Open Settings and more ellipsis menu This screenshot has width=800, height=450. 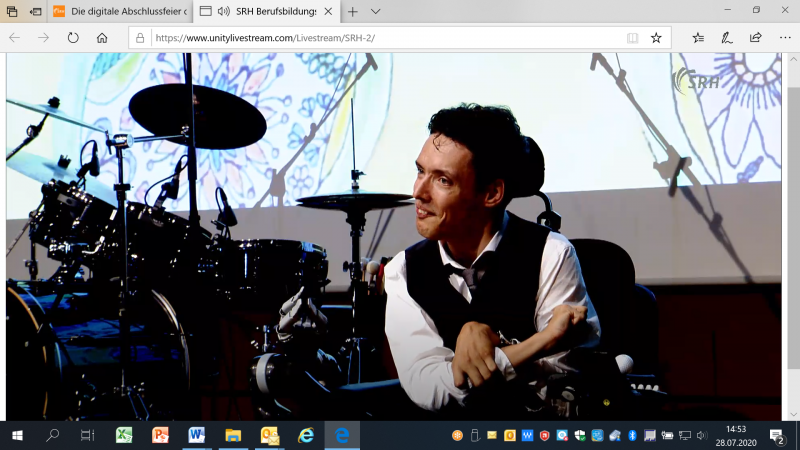click(x=783, y=37)
